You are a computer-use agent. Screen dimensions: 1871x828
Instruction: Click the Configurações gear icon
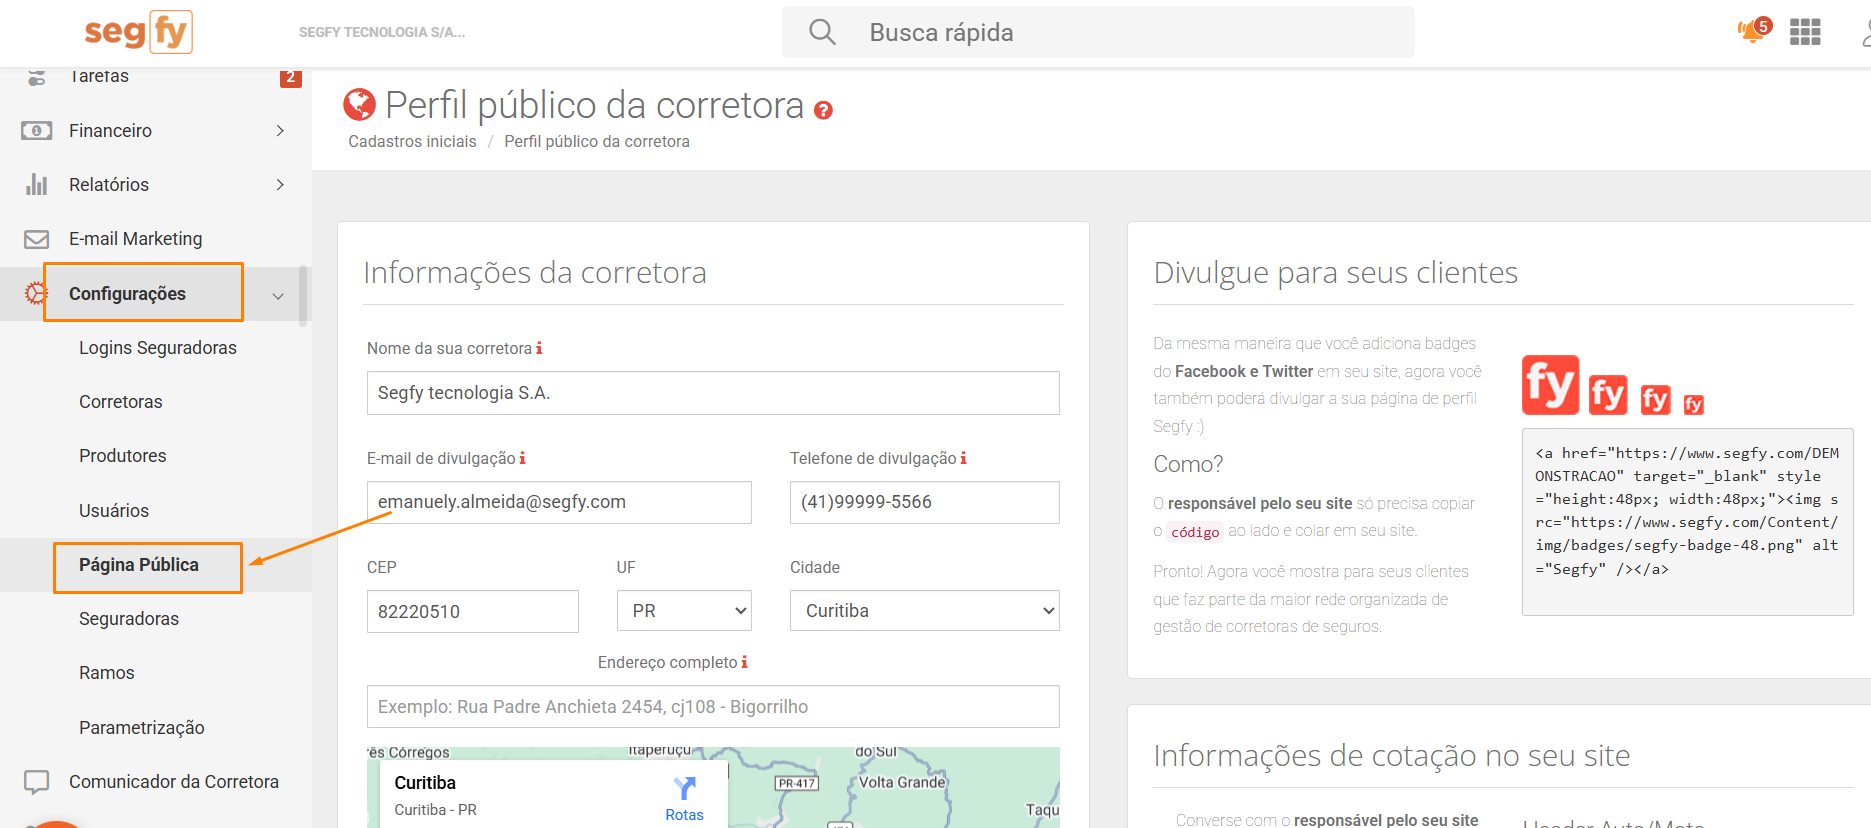[36, 293]
